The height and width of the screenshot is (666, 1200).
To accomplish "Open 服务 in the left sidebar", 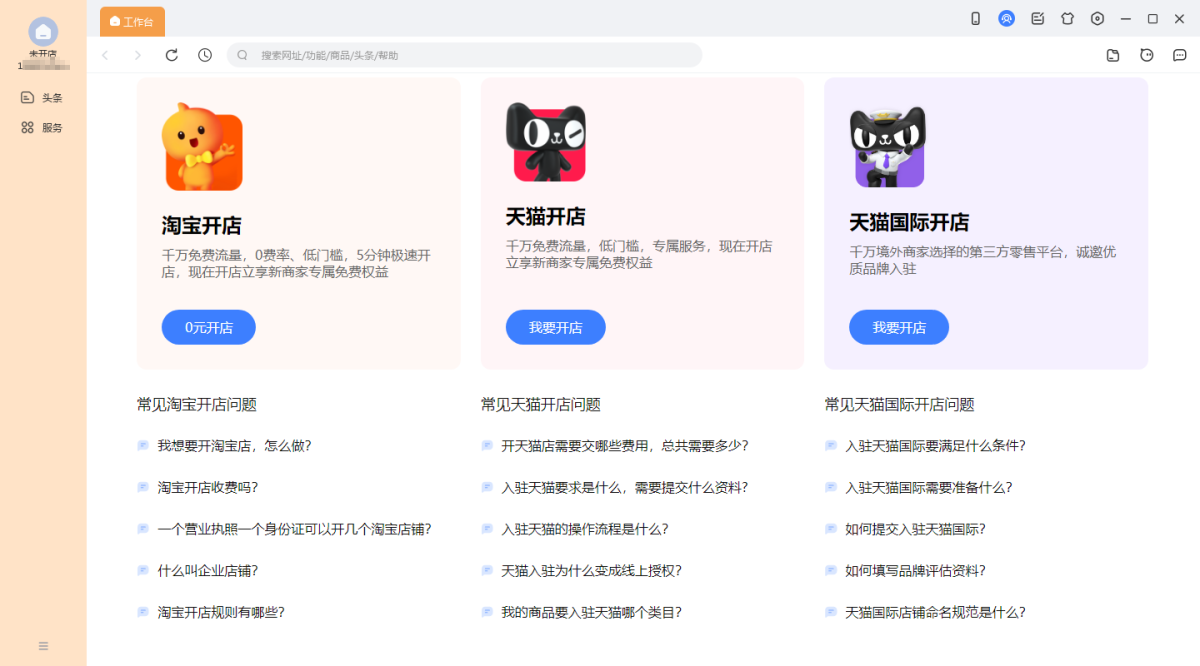I will tap(42, 128).
